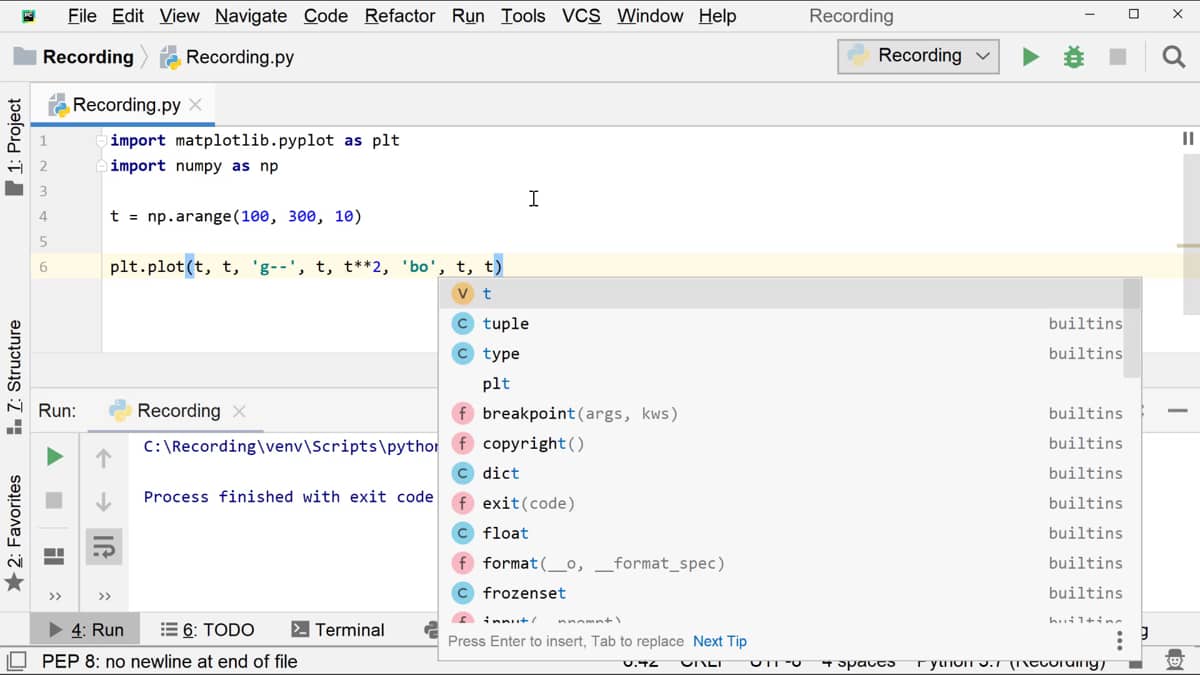Open the View menu
The width and height of the screenshot is (1200, 675).
point(179,16)
